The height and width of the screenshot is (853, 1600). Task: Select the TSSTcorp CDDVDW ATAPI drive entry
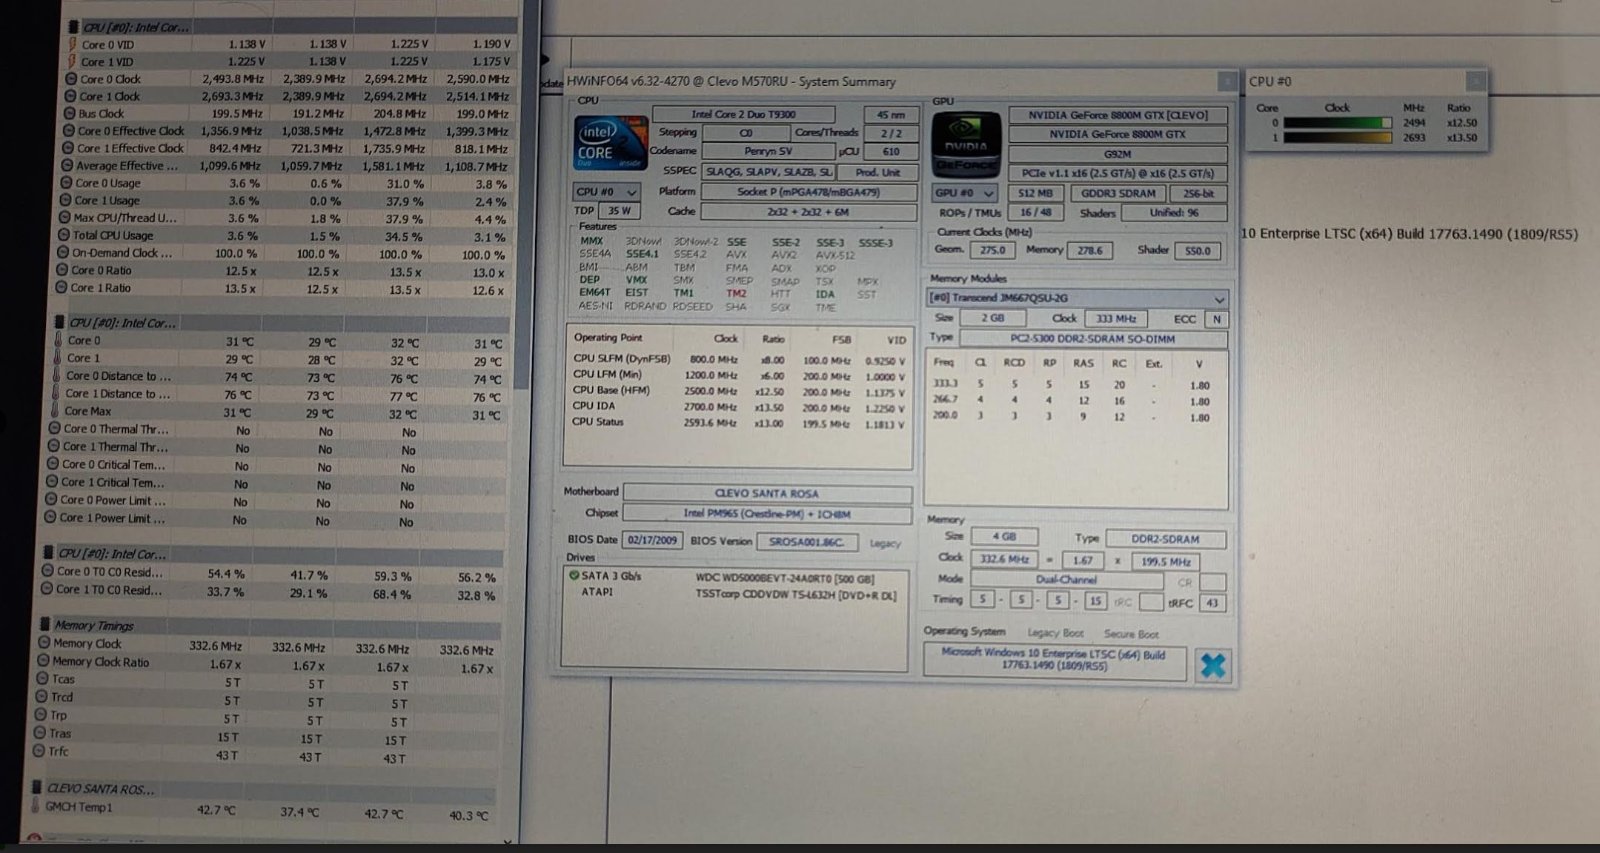coord(735,593)
